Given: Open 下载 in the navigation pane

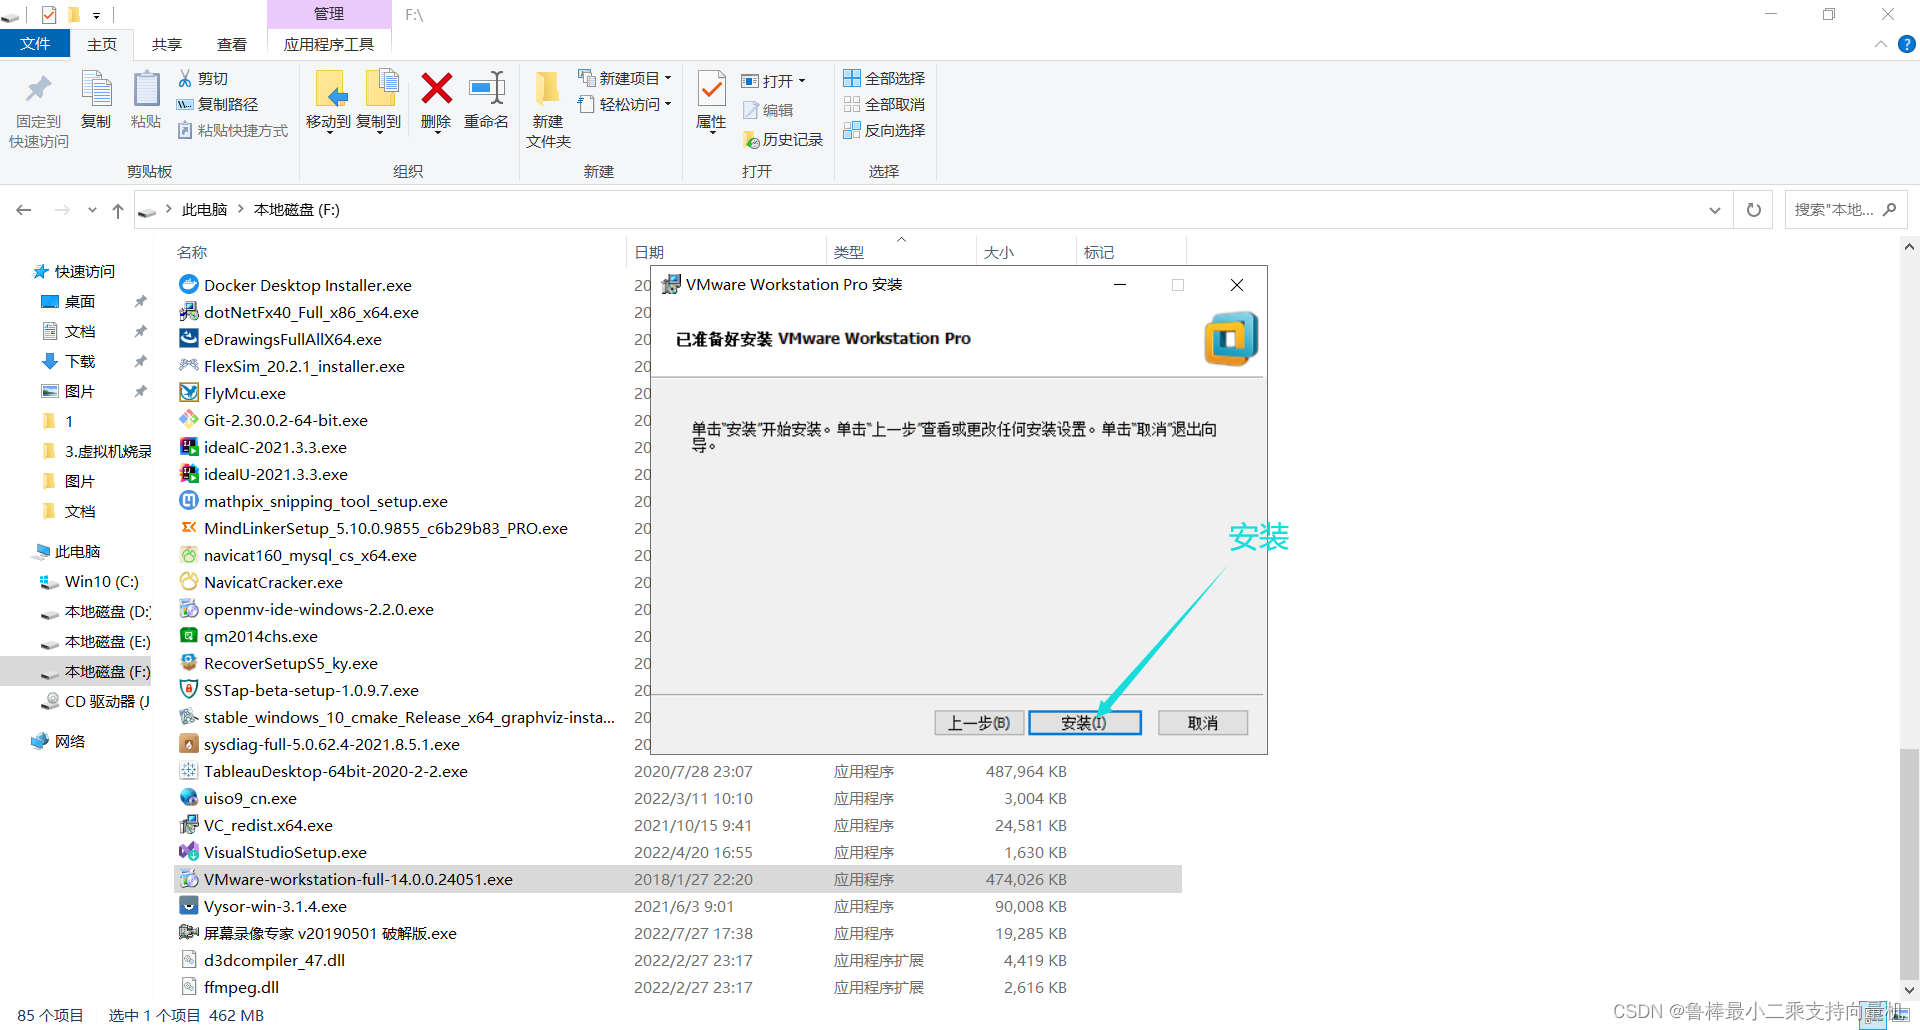Looking at the screenshot, I should click(x=80, y=362).
